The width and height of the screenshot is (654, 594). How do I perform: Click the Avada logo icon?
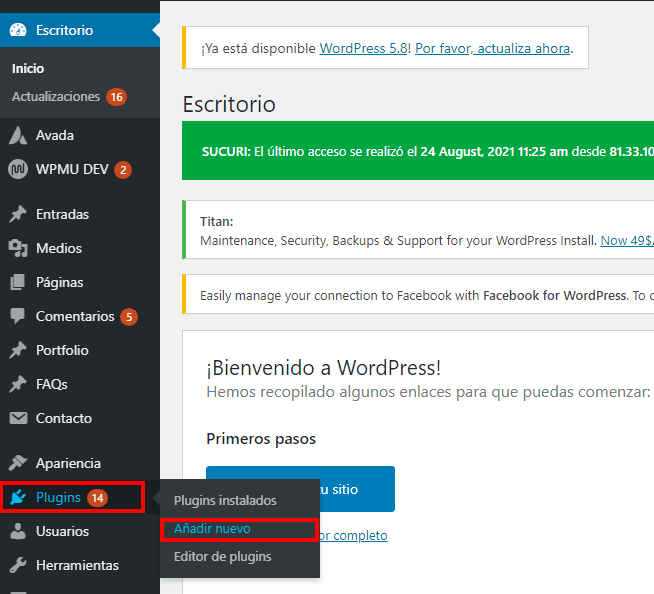coord(18,135)
